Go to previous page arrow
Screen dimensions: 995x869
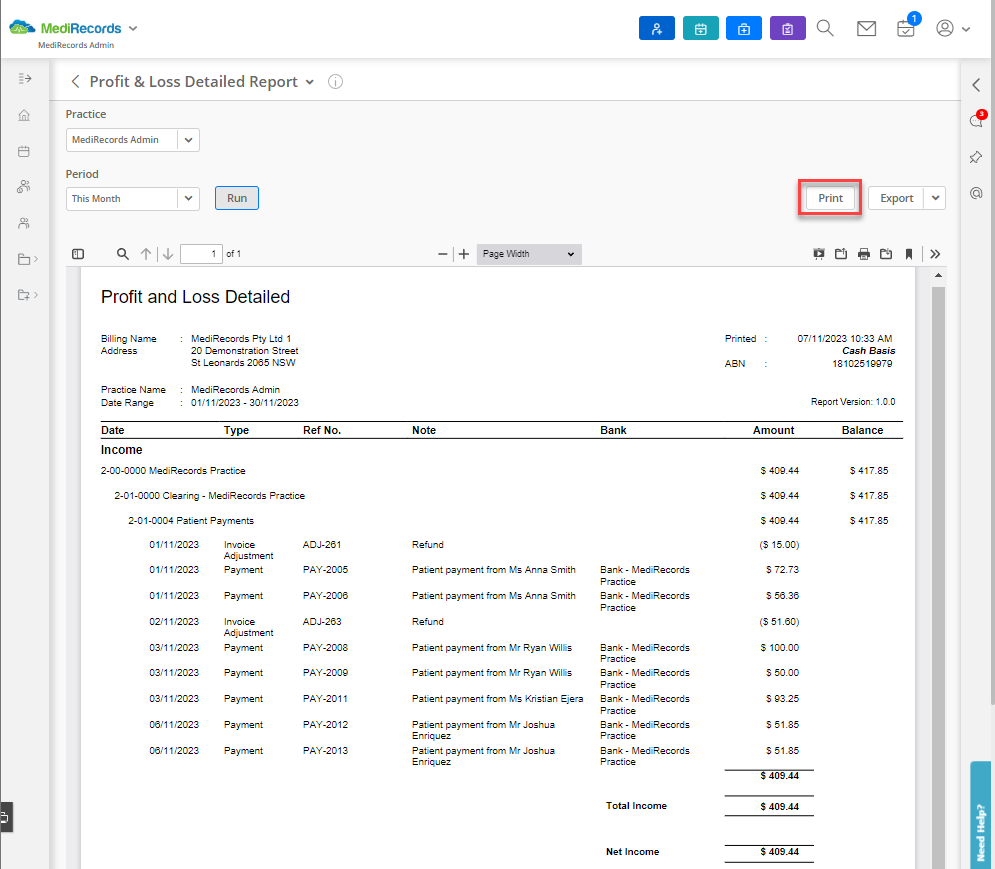(x=146, y=254)
